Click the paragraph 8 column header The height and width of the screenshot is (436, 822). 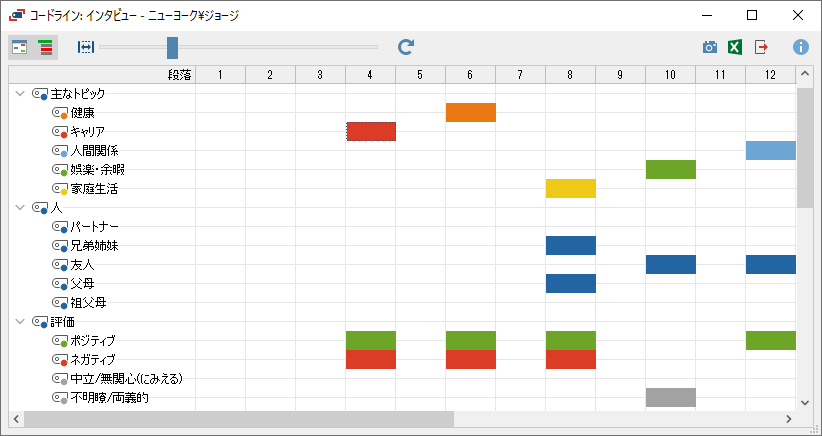[570, 74]
